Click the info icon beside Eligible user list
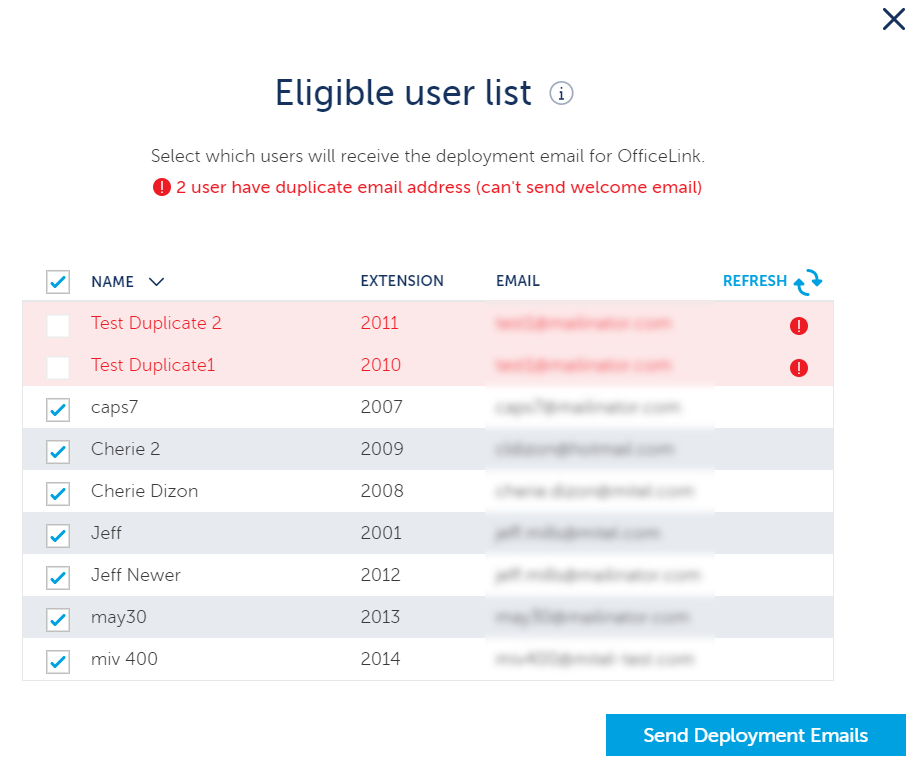 pos(562,94)
